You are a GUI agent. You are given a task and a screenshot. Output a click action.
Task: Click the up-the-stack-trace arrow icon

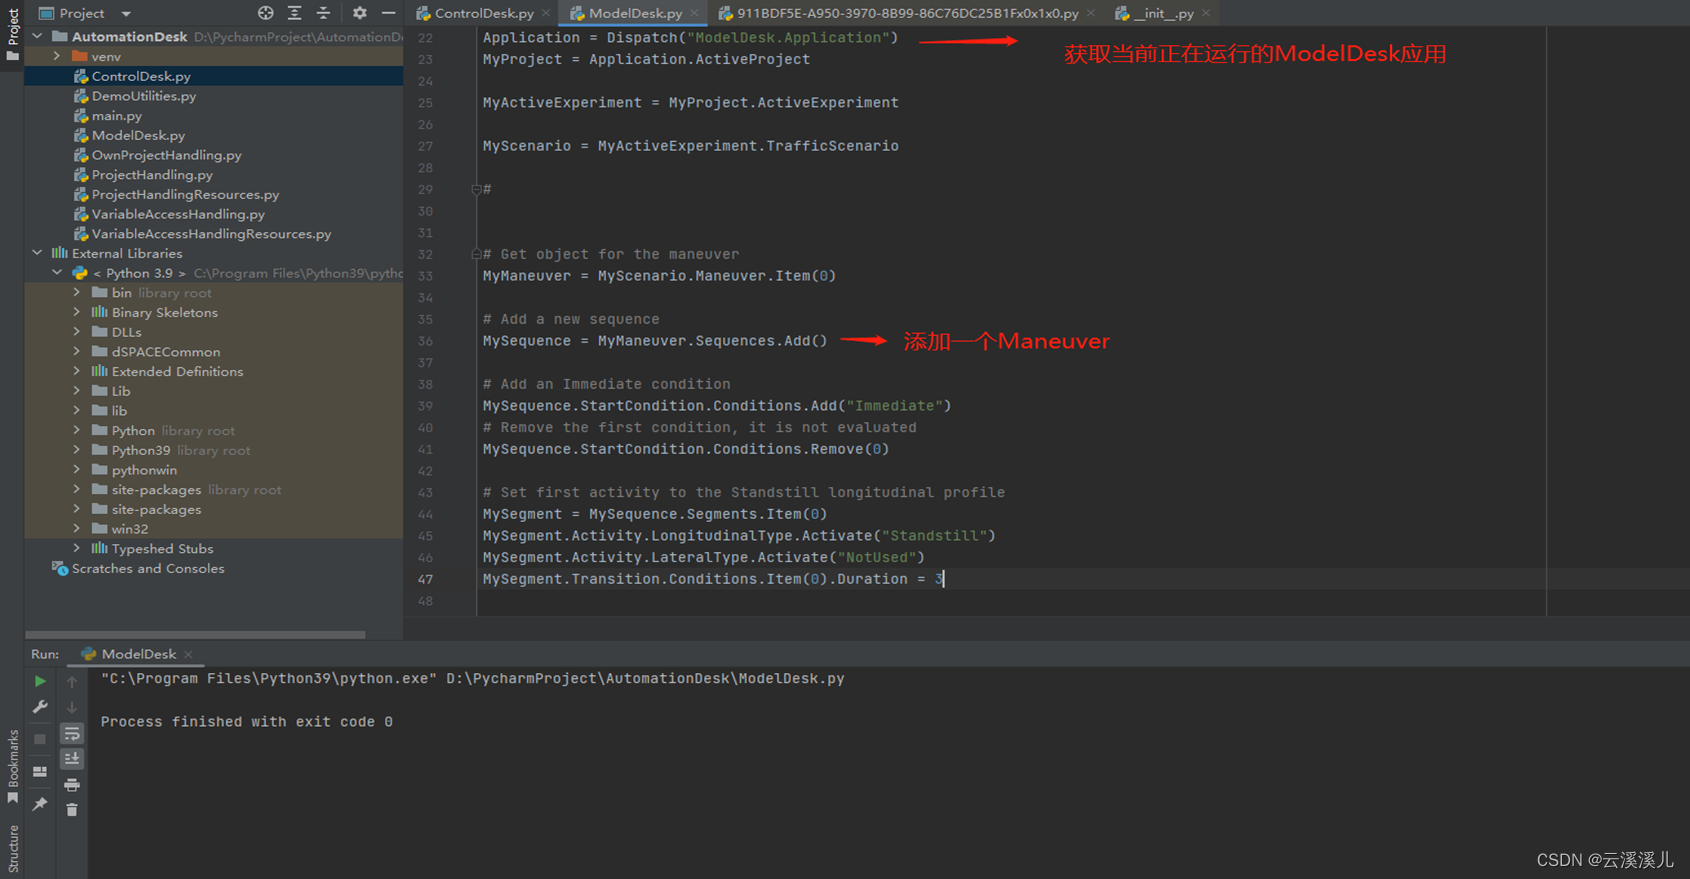pyautogui.click(x=72, y=681)
